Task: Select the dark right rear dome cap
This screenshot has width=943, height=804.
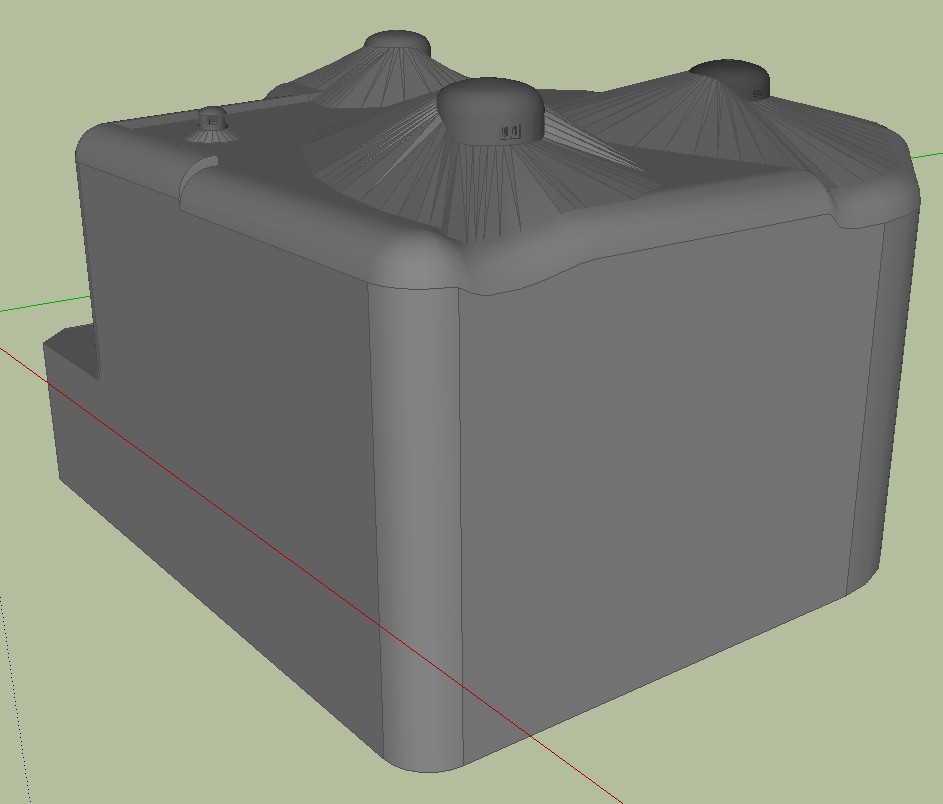Action: pyautogui.click(x=730, y=76)
